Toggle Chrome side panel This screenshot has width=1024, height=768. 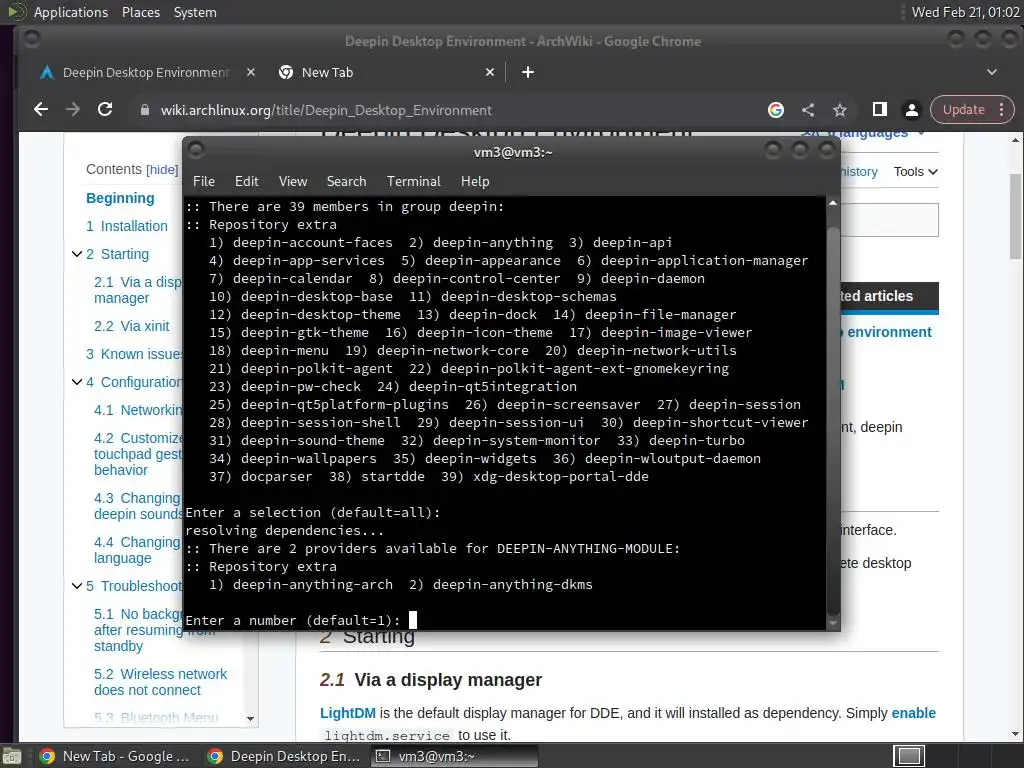(879, 110)
